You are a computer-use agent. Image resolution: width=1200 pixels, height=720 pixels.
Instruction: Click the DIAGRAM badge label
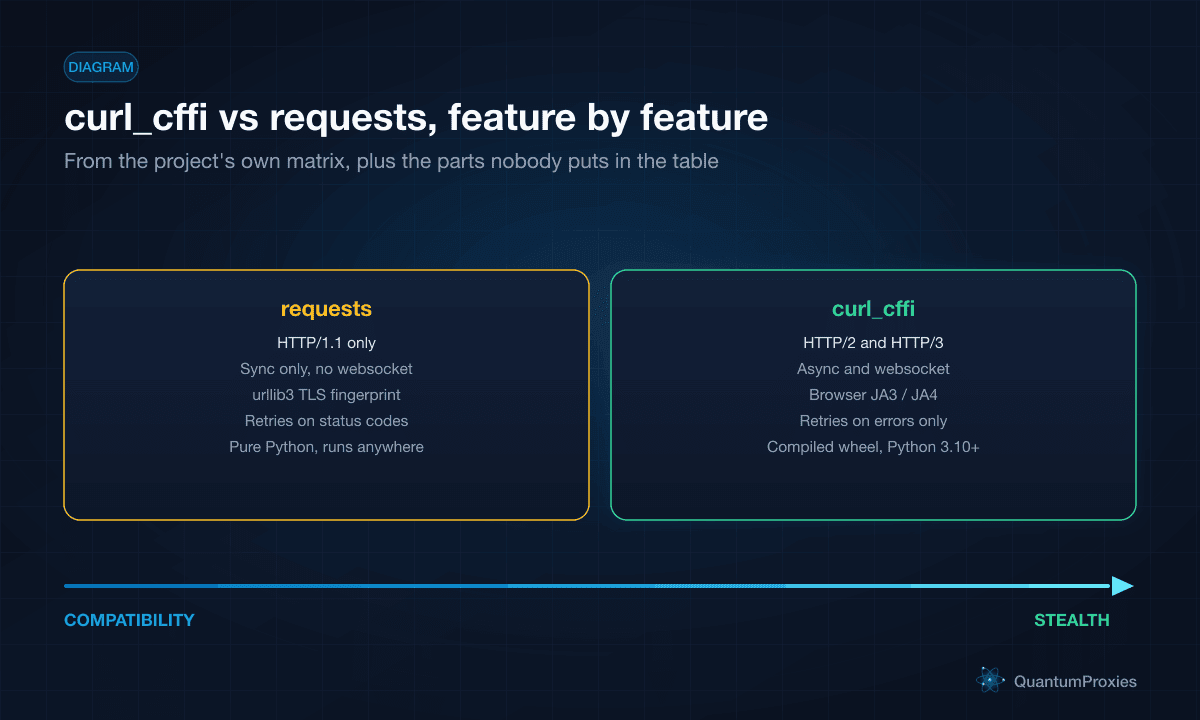pos(101,67)
